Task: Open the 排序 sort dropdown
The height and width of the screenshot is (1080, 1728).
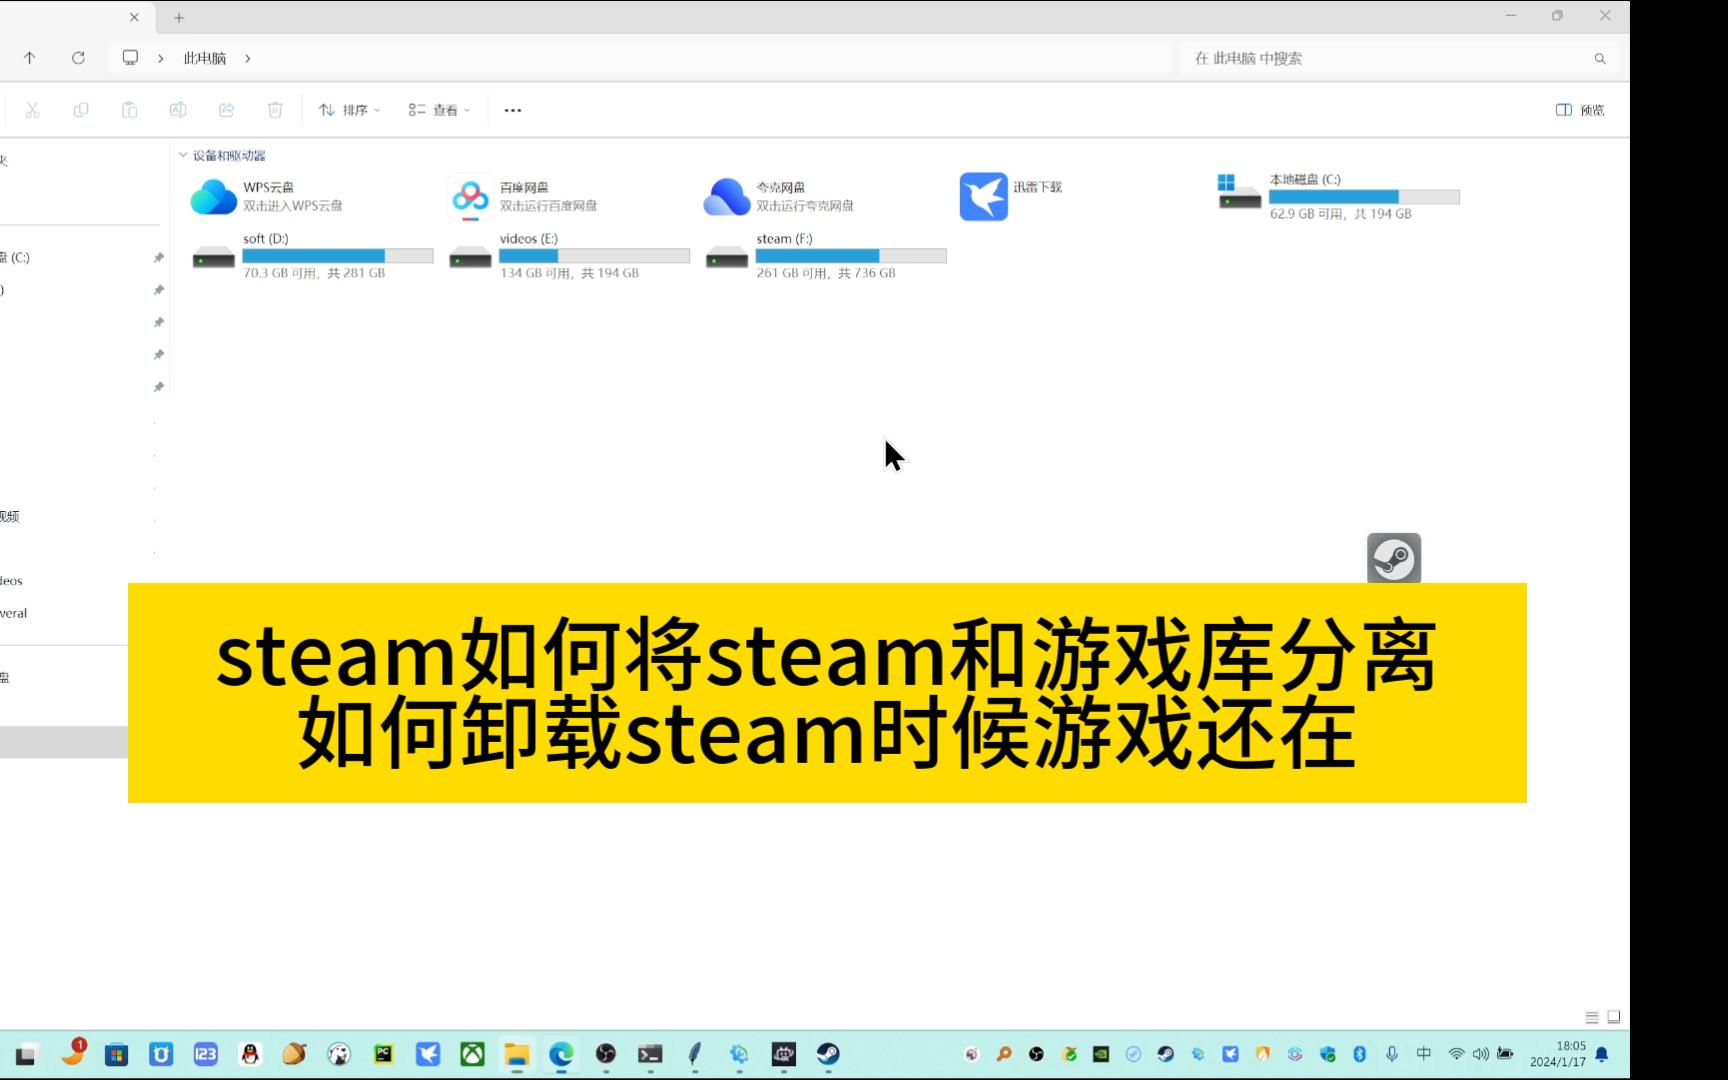Action: (349, 110)
